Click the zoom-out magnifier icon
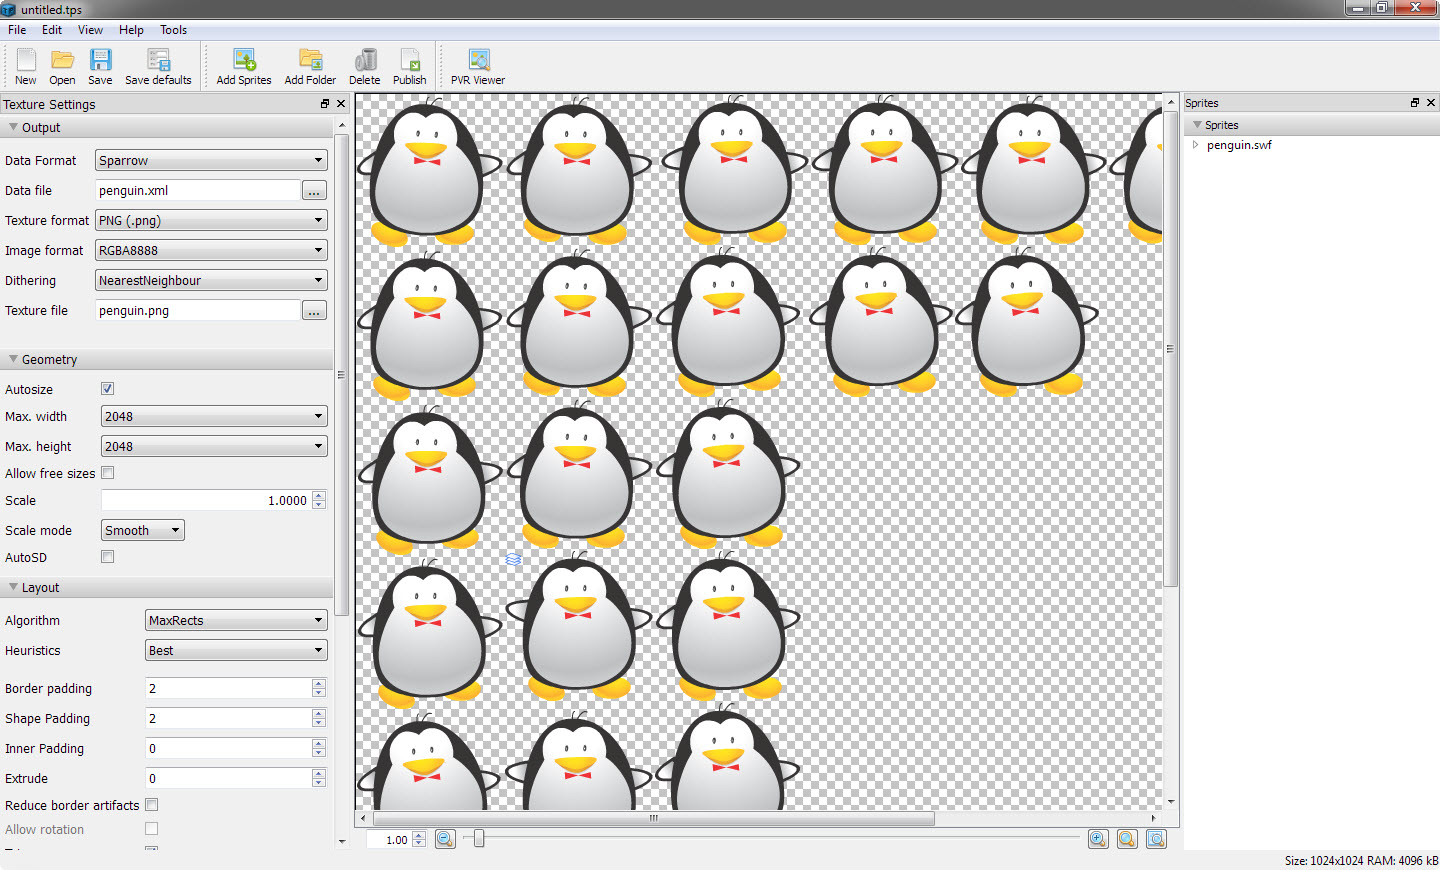 pyautogui.click(x=445, y=839)
